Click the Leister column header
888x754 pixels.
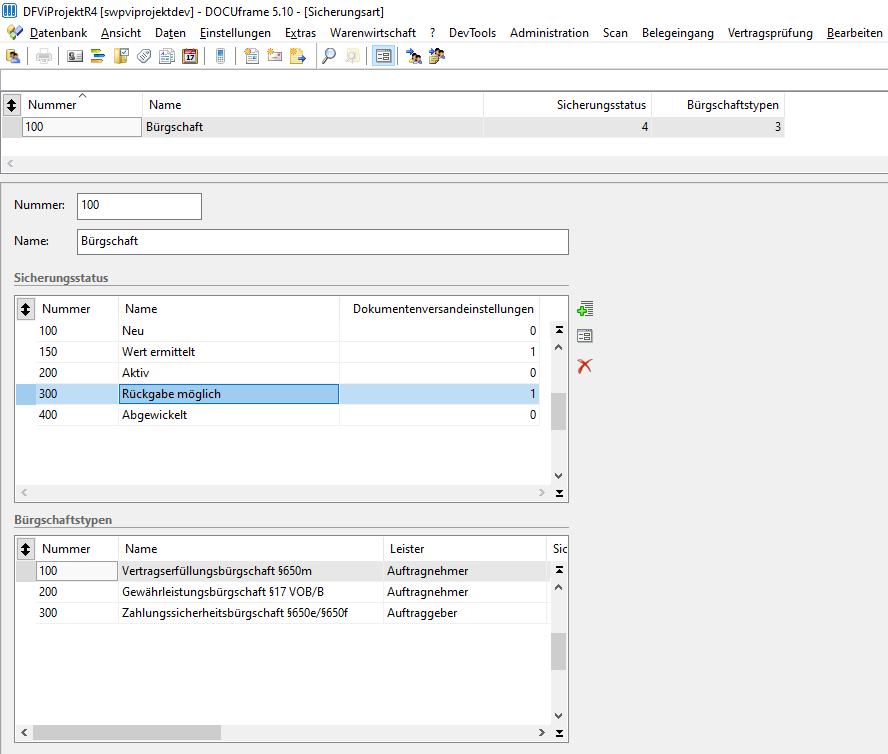(465, 549)
